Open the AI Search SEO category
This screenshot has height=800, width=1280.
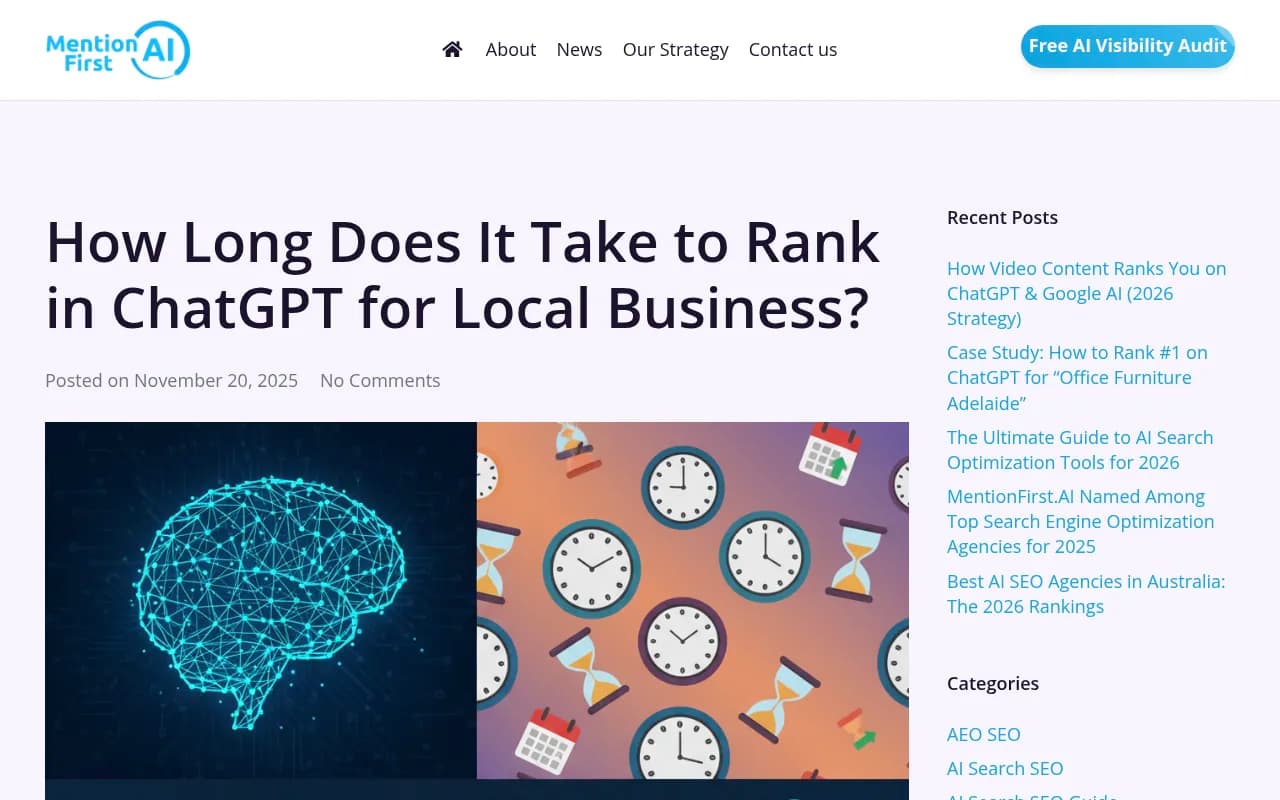tap(1005, 768)
